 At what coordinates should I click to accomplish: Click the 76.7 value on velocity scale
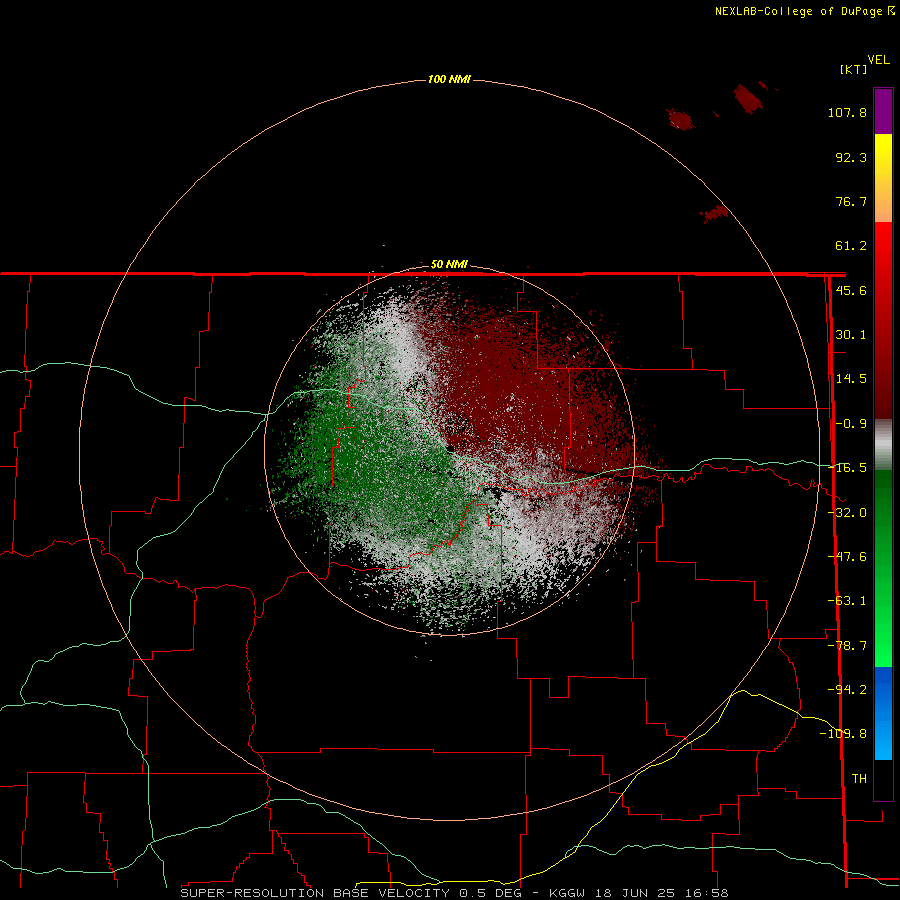tap(851, 201)
